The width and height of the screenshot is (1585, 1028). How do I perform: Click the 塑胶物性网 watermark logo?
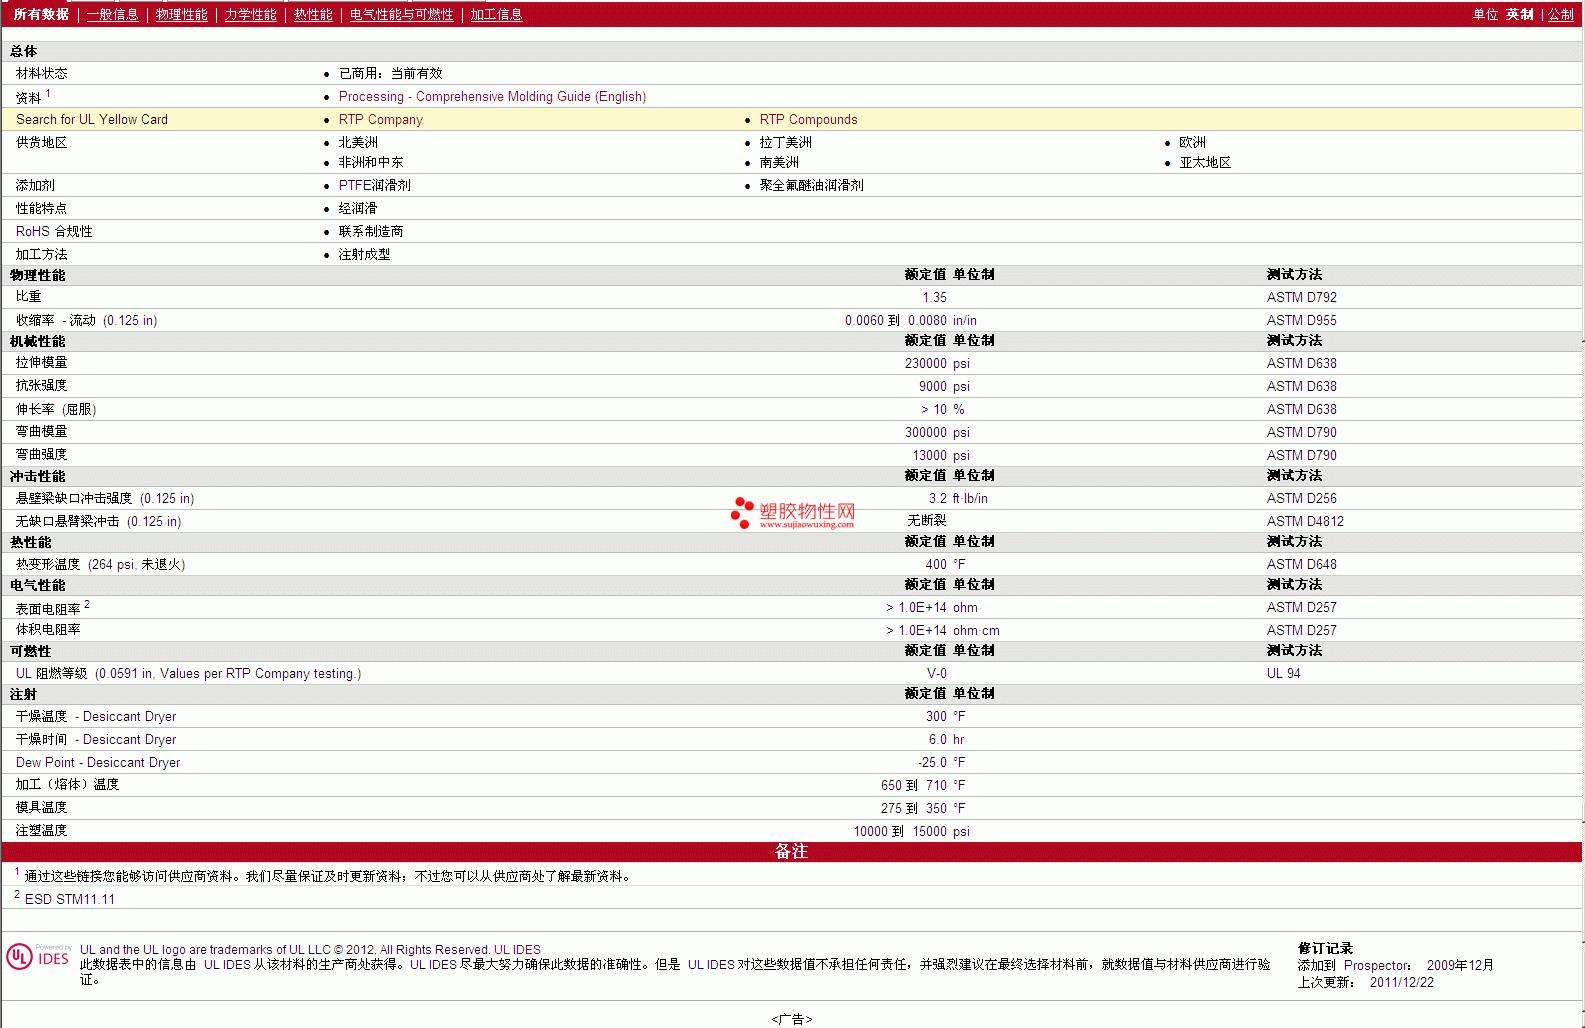click(x=793, y=513)
